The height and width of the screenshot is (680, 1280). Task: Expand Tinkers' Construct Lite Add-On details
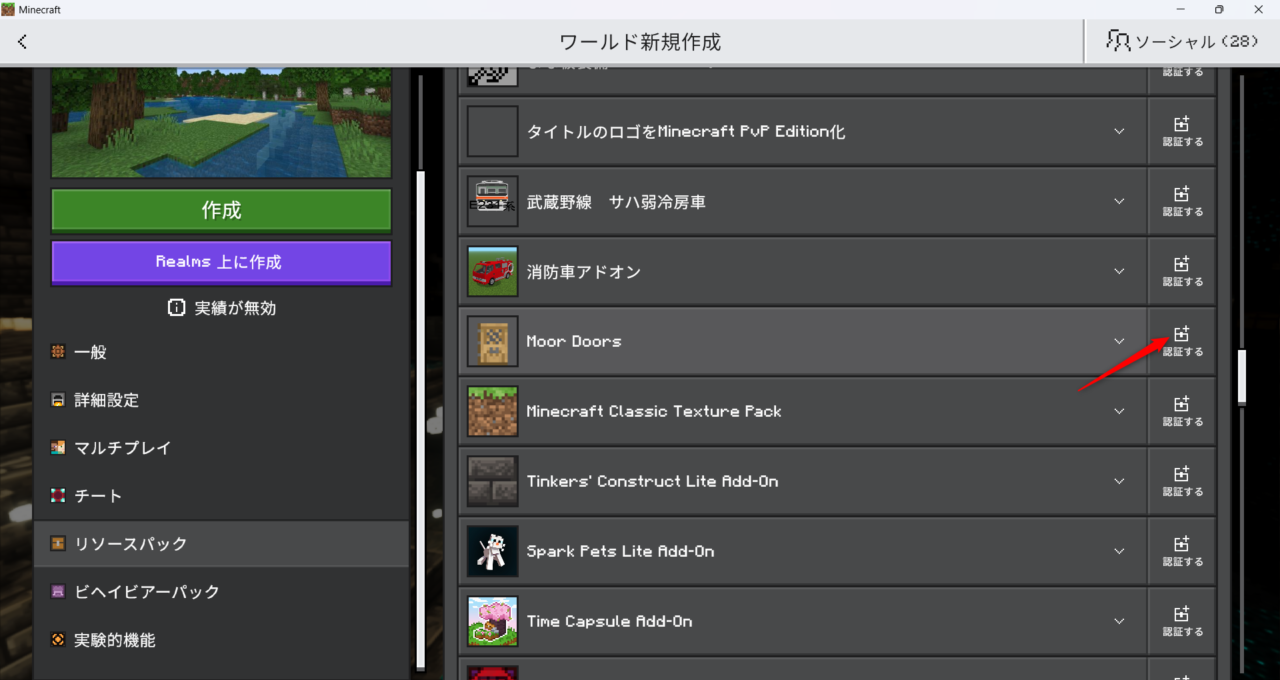1119,481
